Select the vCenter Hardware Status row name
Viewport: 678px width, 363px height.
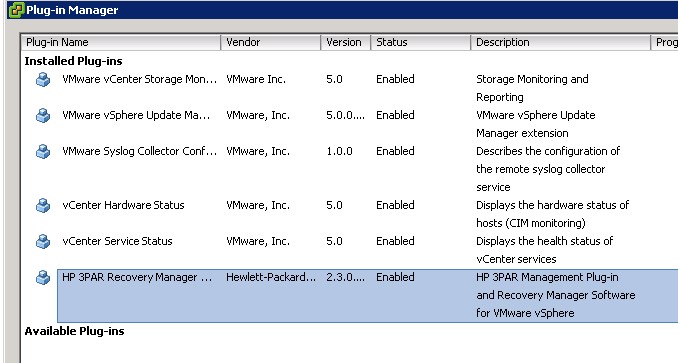(x=123, y=205)
